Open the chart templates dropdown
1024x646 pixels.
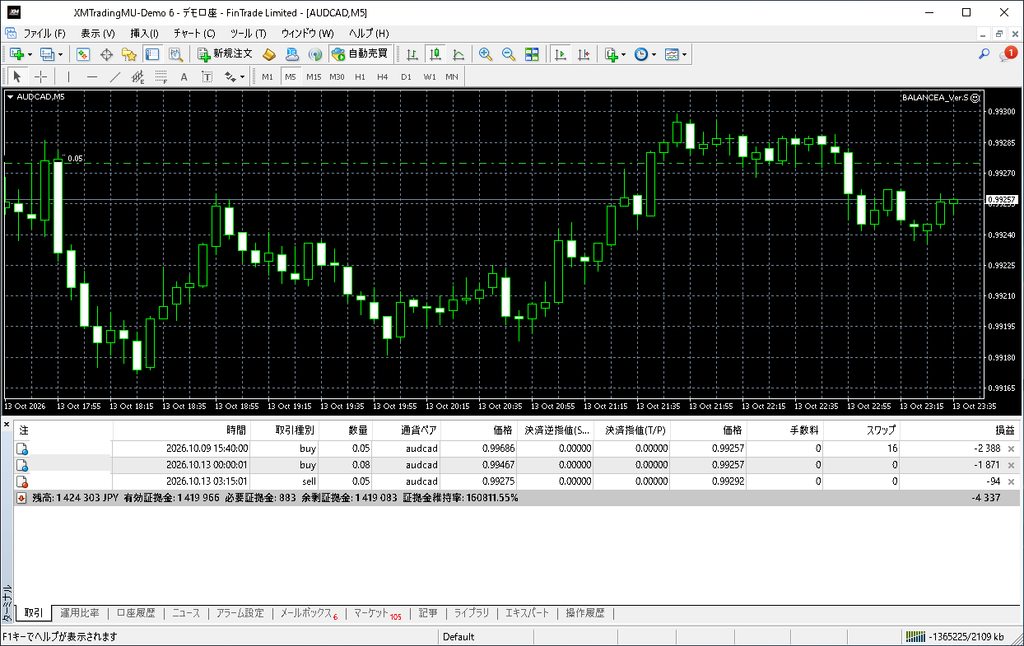(675, 54)
